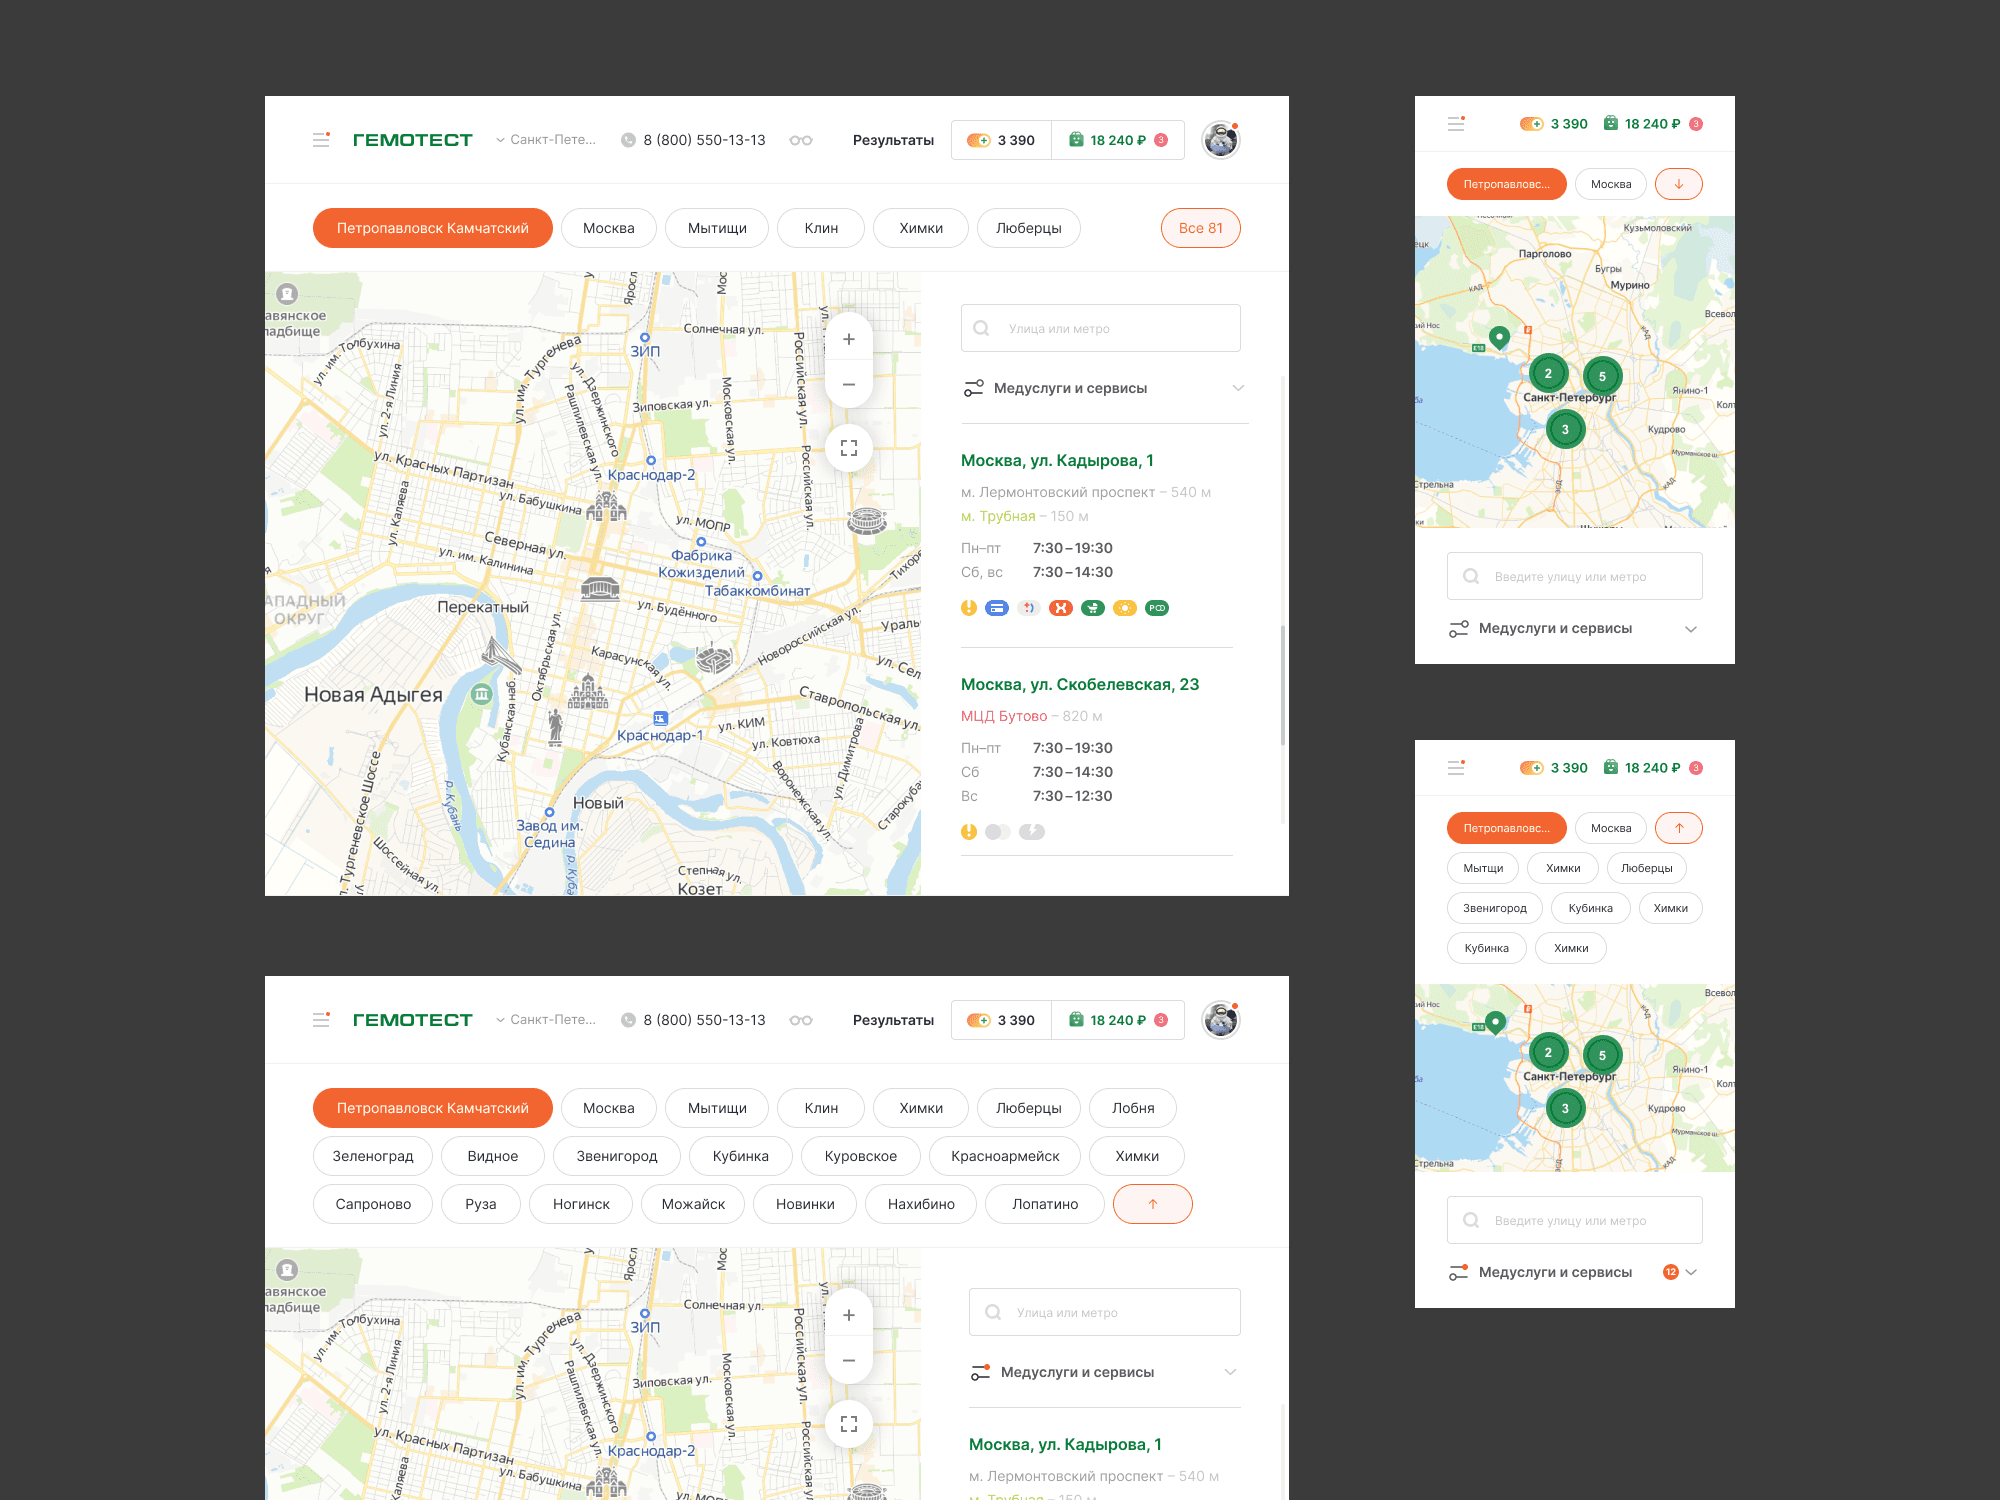Click the orange X service icon

point(1060,608)
